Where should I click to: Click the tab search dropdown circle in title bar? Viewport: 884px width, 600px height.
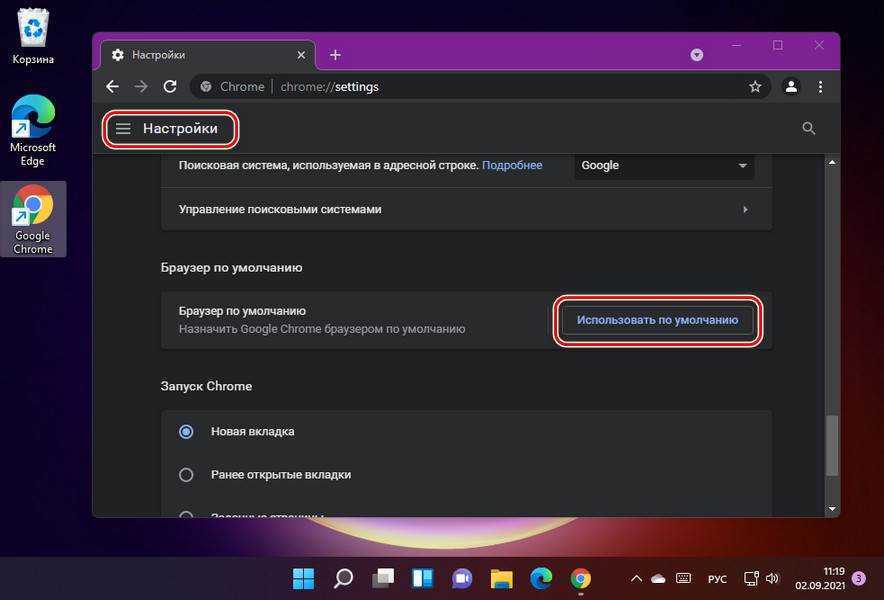[697, 55]
